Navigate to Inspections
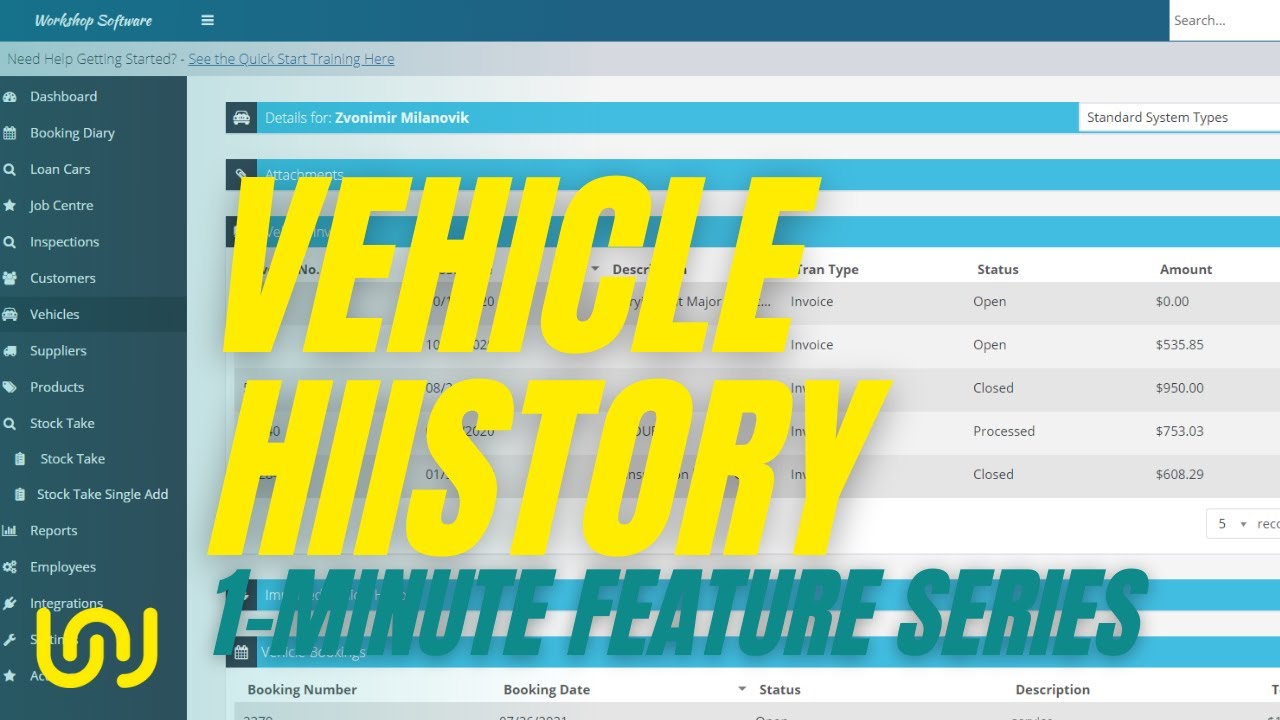Viewport: 1280px width, 720px height. coord(64,242)
